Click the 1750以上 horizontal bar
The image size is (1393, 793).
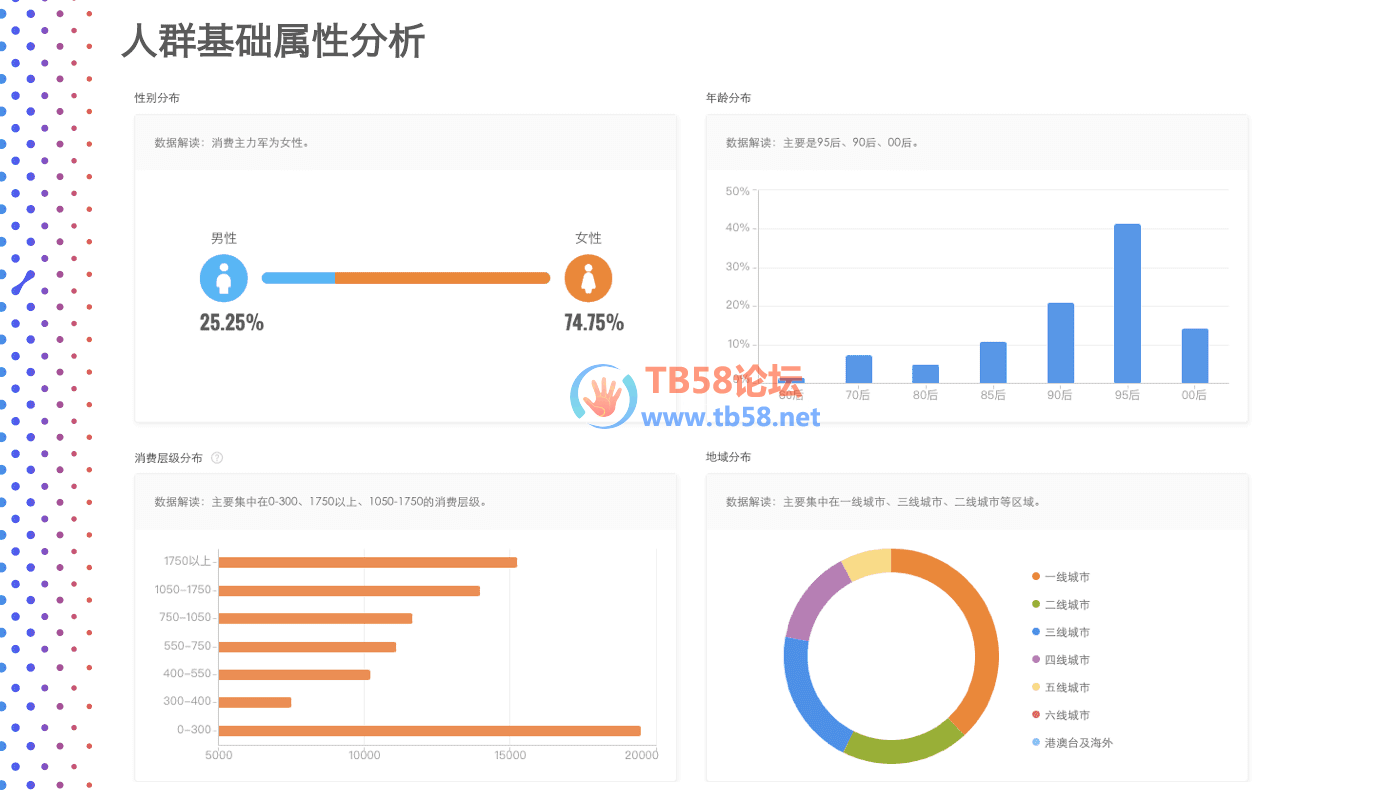coord(367,562)
